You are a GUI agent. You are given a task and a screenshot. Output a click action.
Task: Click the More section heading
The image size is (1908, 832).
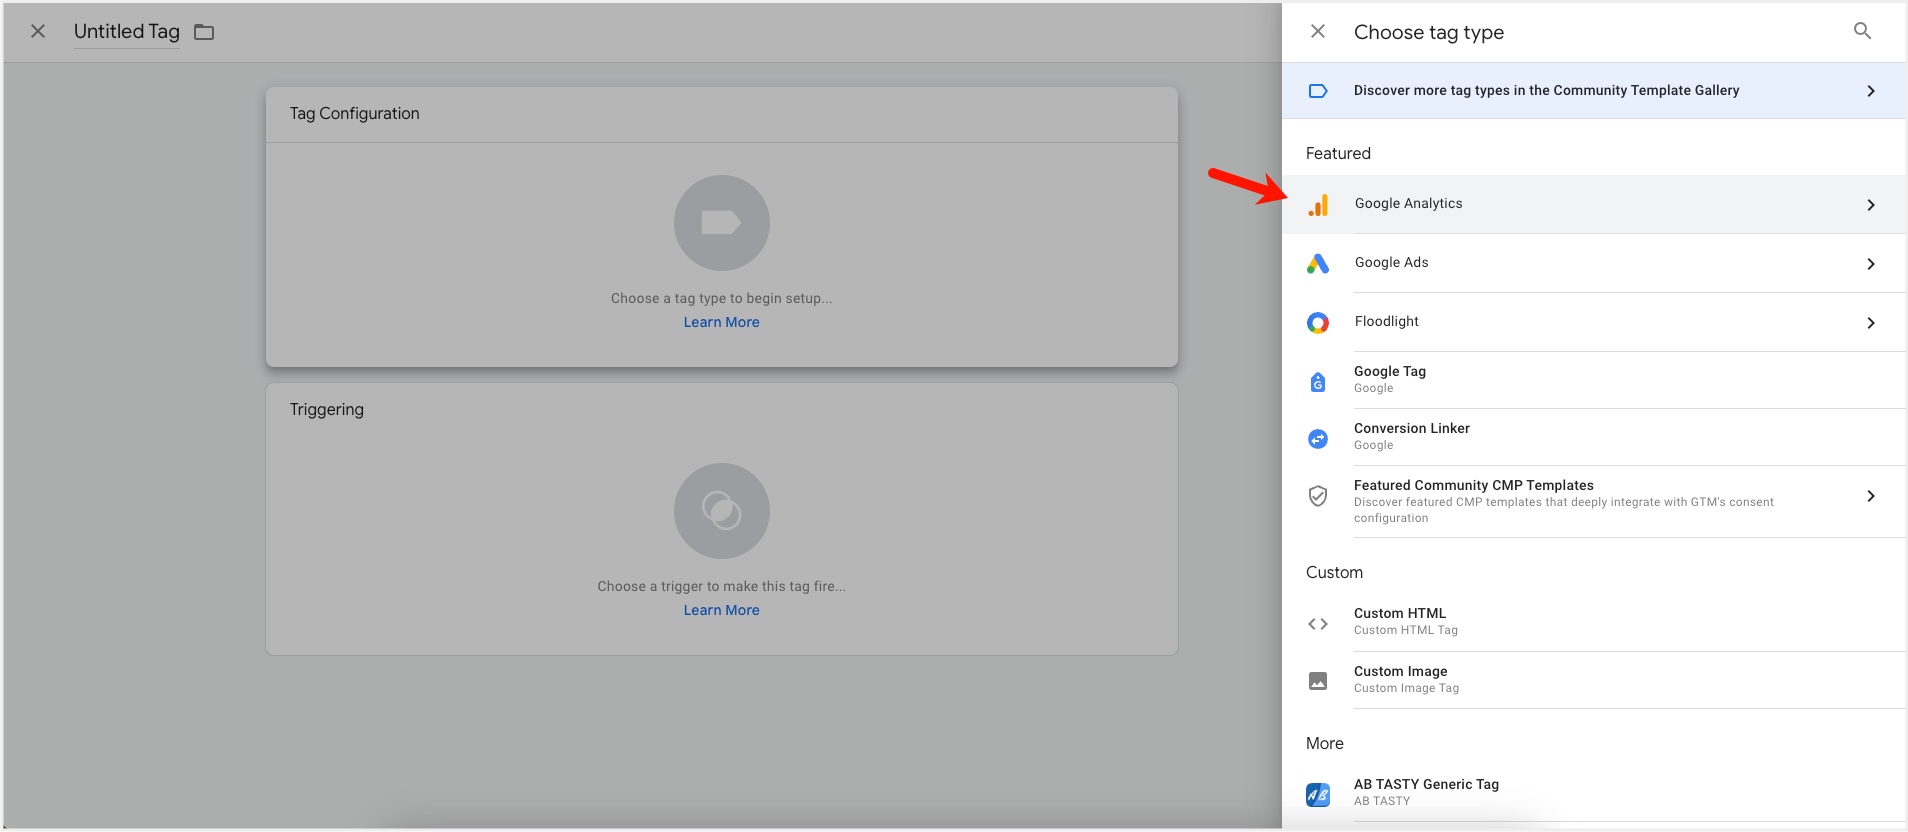1325,743
